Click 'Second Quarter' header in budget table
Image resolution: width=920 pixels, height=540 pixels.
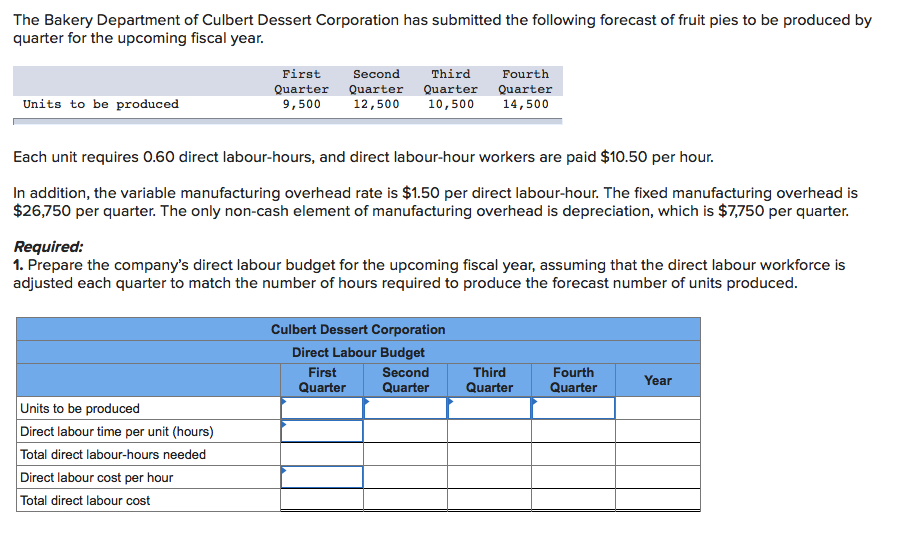[x=405, y=380]
